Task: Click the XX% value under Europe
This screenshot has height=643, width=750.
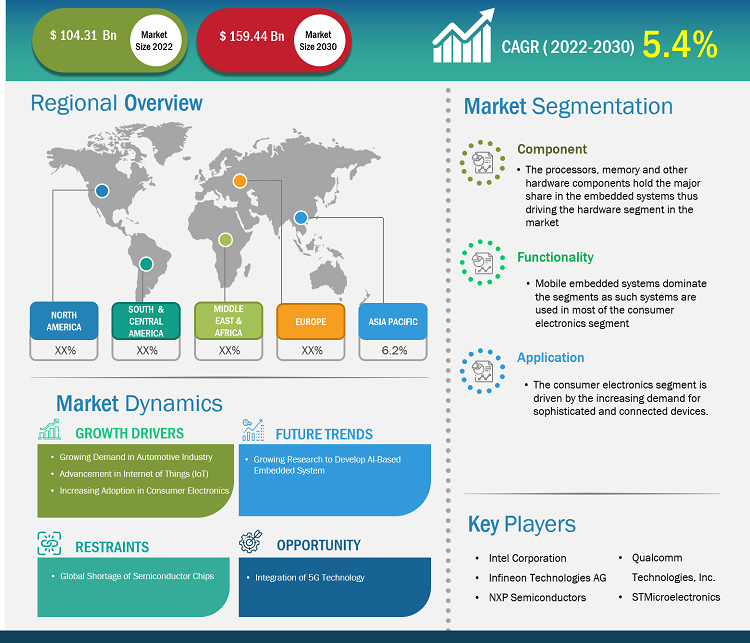Action: pos(312,350)
